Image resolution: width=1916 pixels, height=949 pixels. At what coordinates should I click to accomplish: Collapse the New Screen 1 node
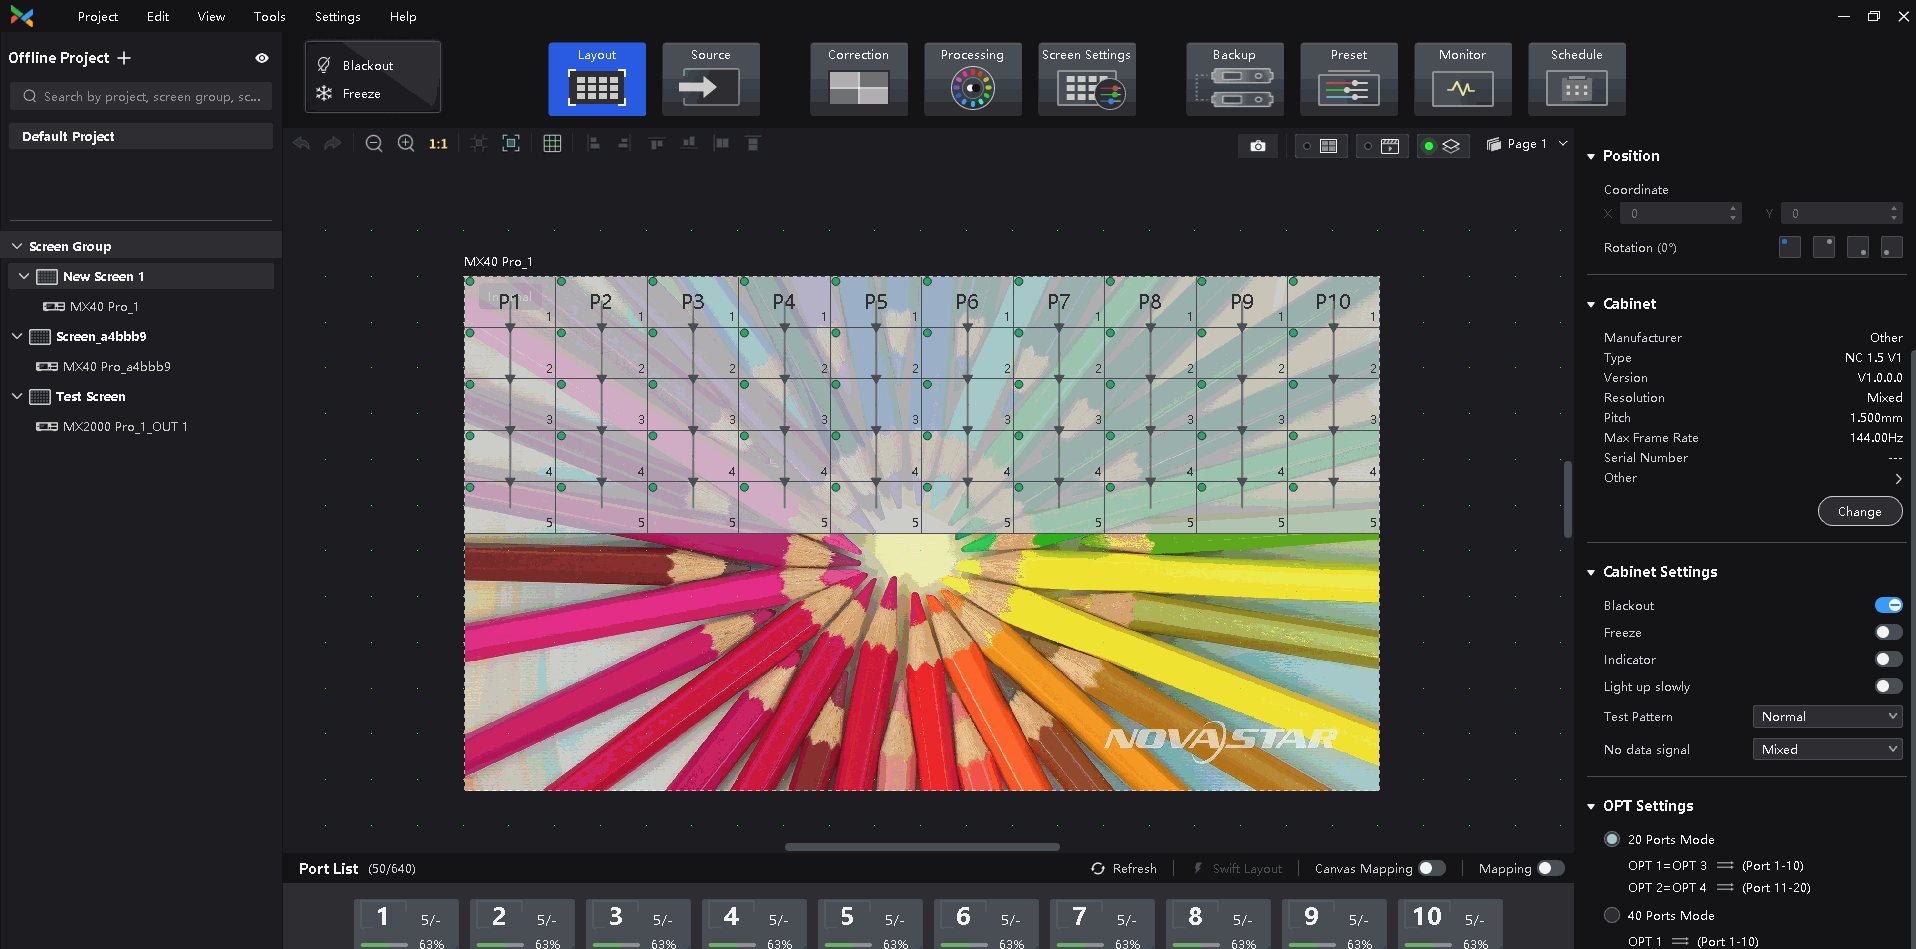click(24, 276)
